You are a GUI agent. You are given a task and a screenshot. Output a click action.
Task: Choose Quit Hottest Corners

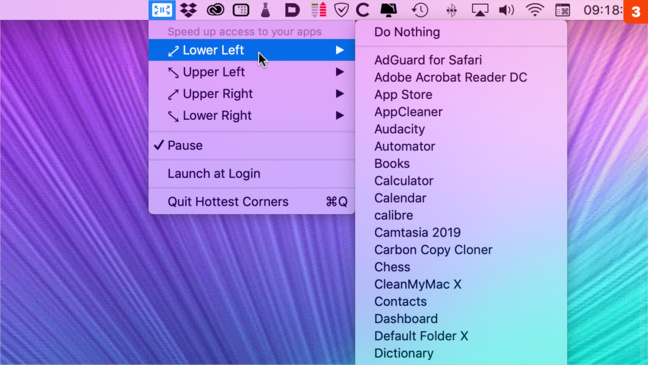pos(252,202)
